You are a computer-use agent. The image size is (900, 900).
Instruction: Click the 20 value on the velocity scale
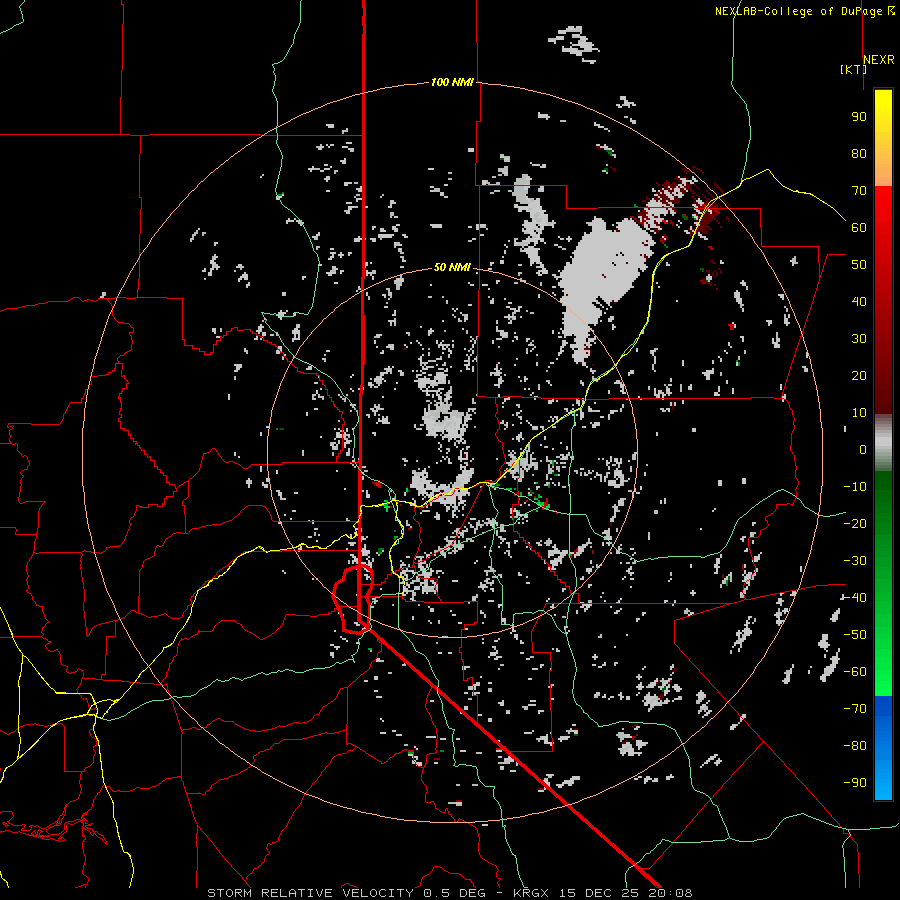859,376
